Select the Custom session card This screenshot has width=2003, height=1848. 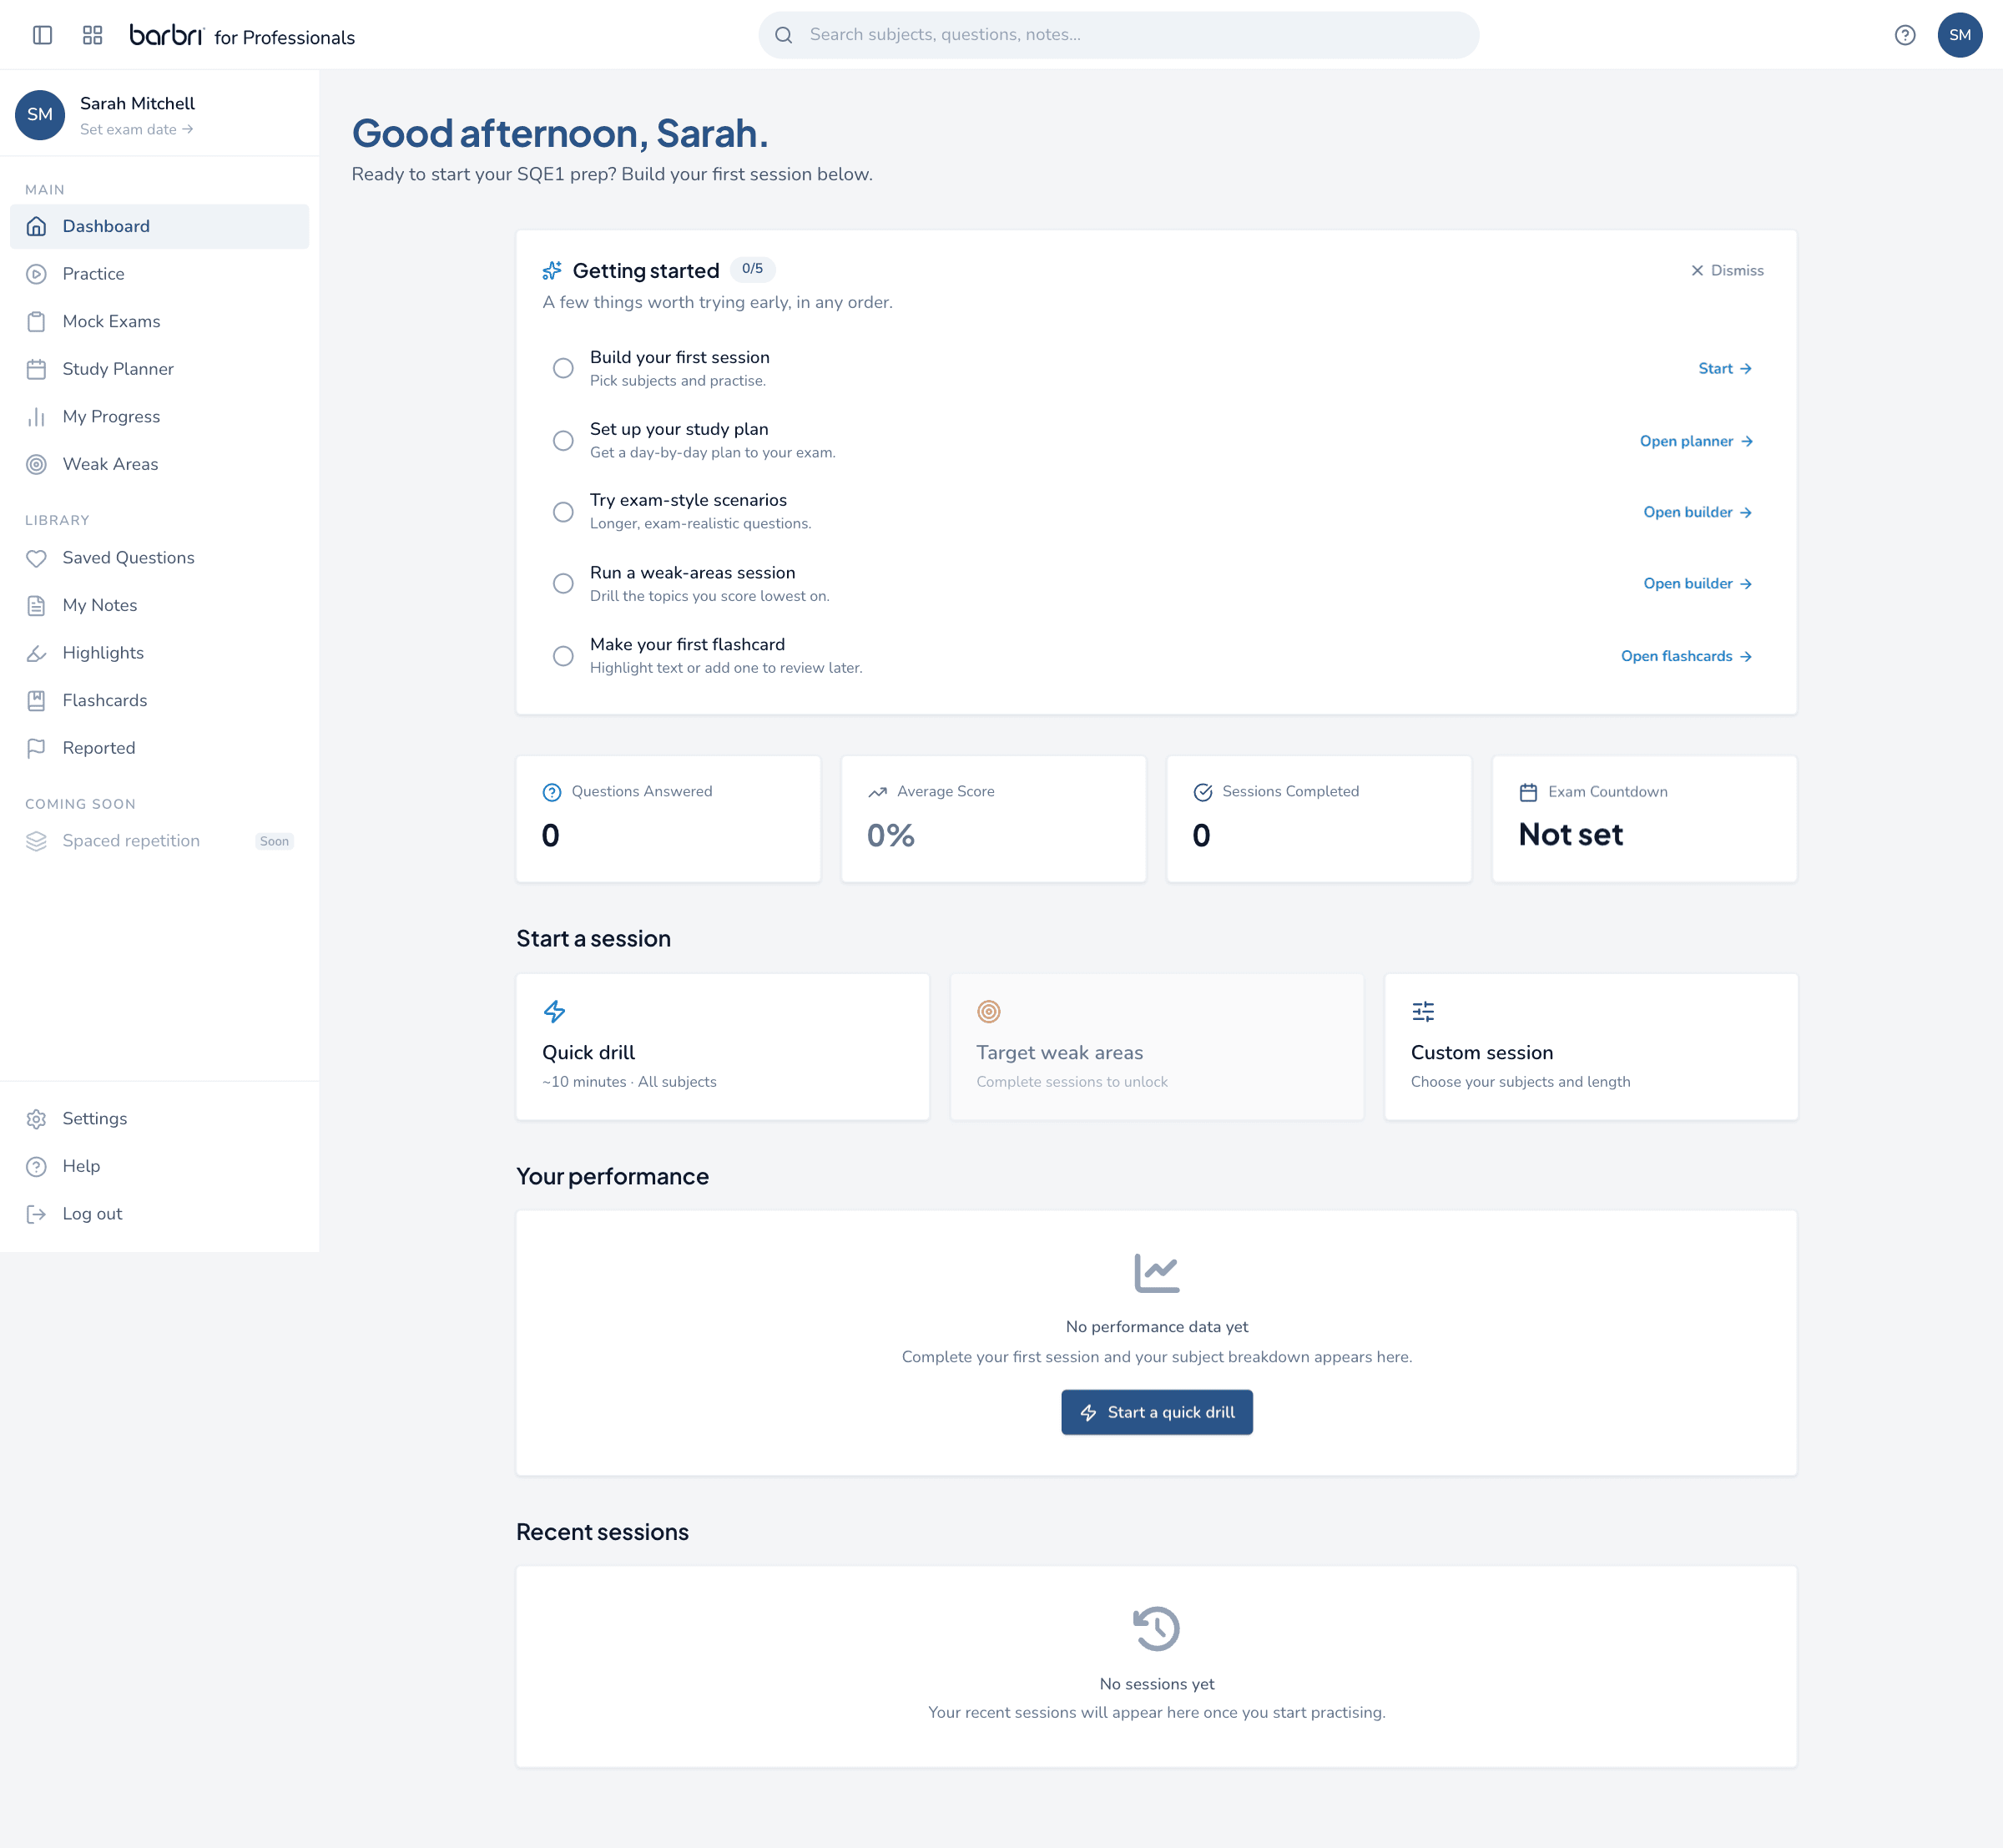(x=1591, y=1046)
